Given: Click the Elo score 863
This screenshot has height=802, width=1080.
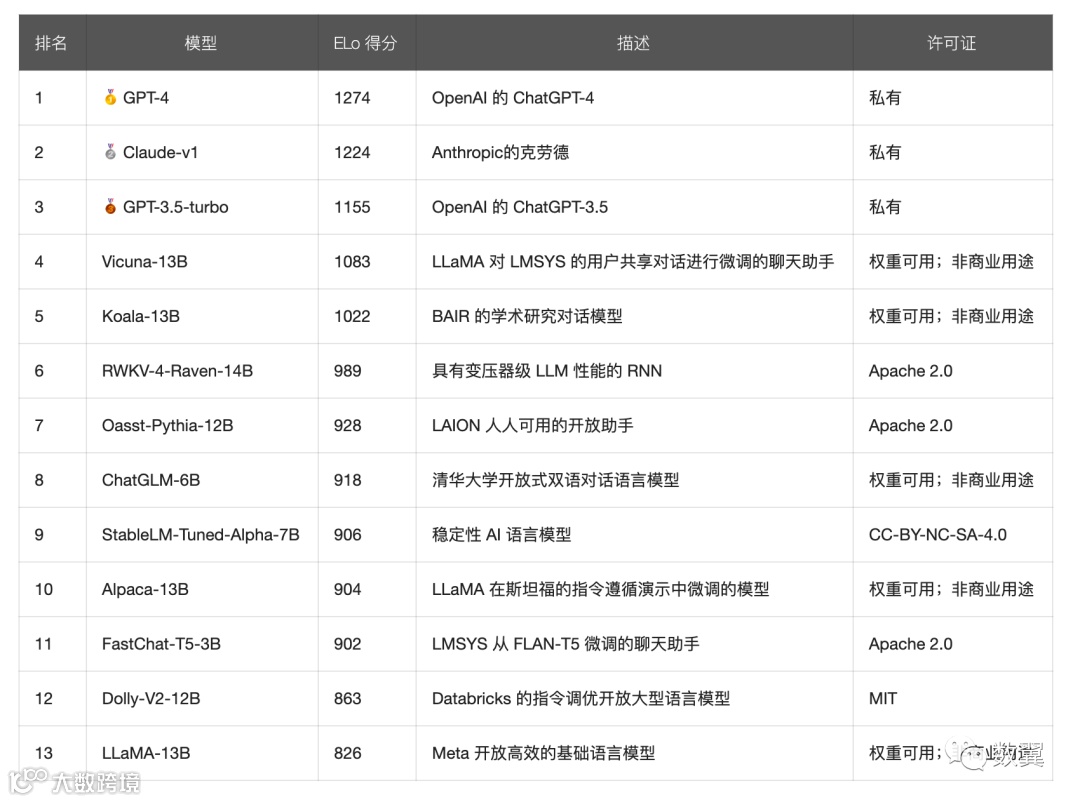Looking at the screenshot, I should (347, 698).
